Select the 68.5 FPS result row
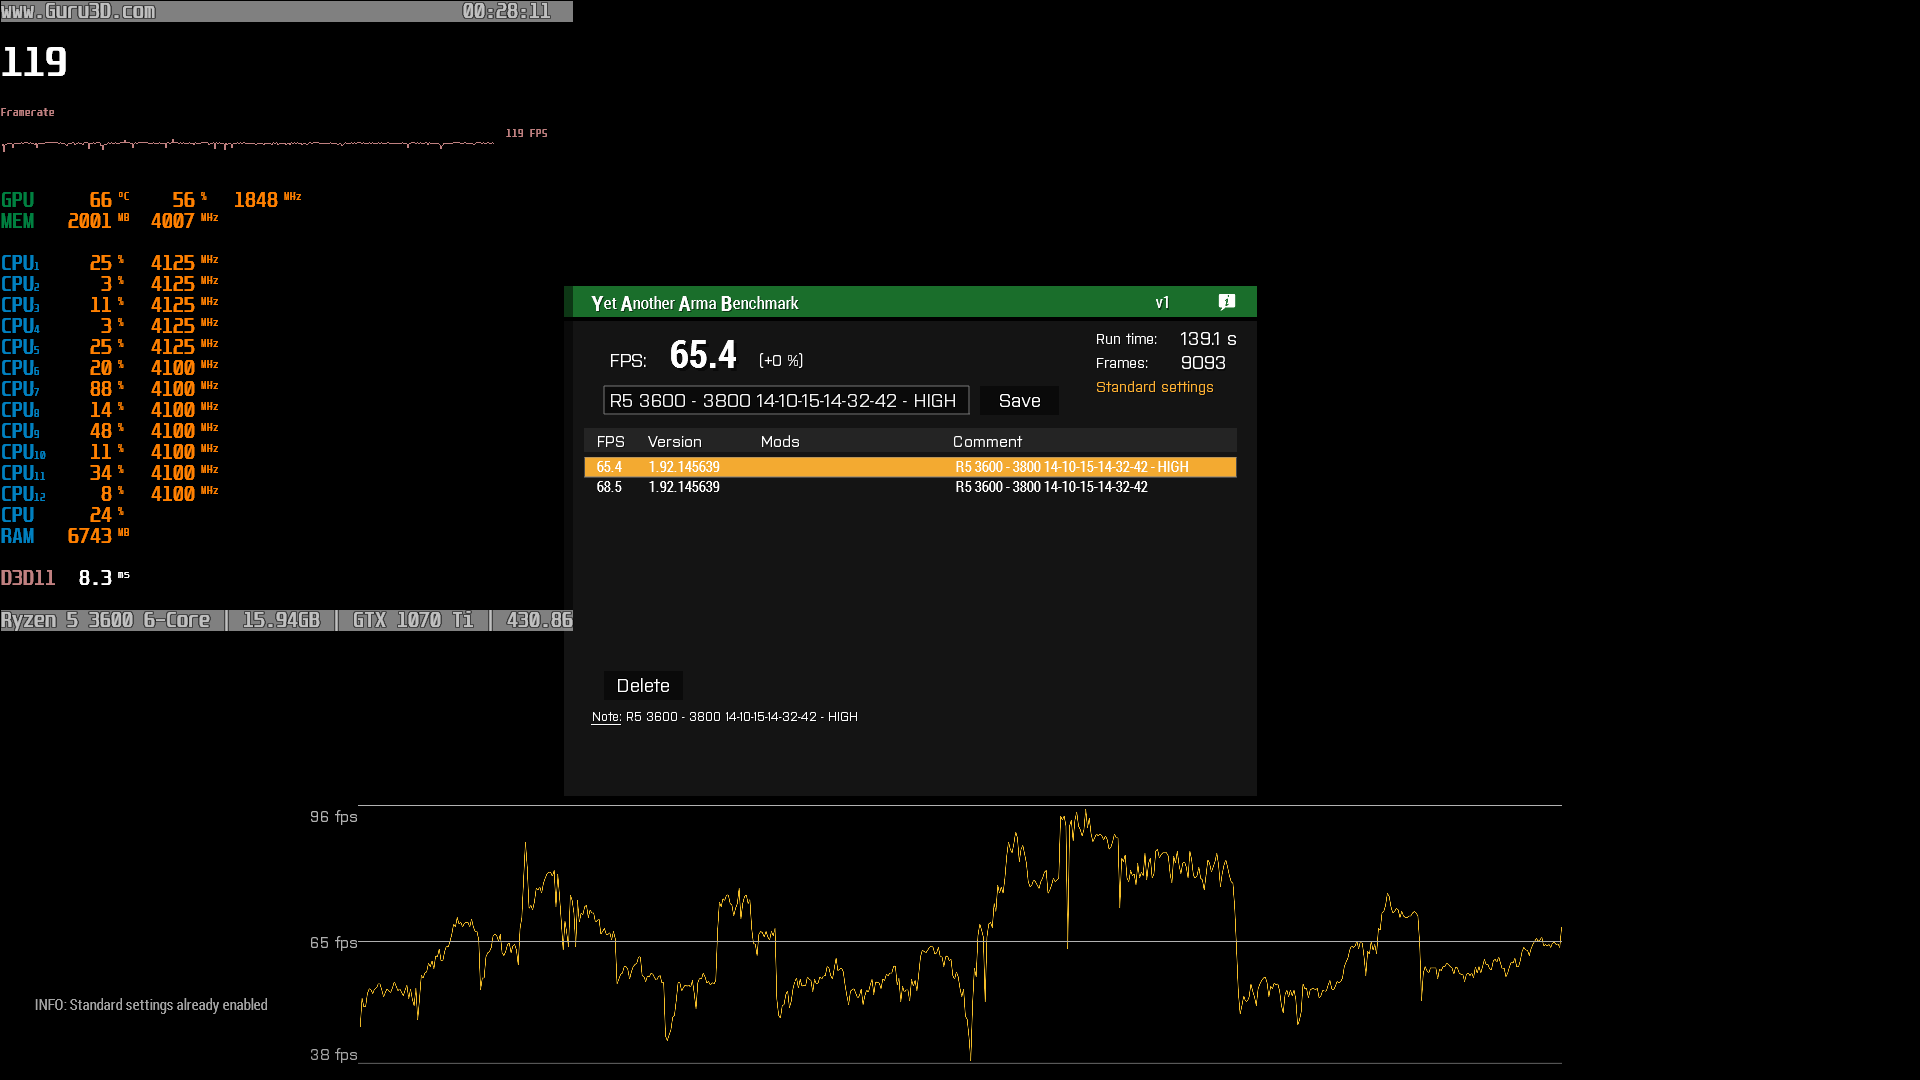The width and height of the screenshot is (1920, 1080). (x=910, y=487)
